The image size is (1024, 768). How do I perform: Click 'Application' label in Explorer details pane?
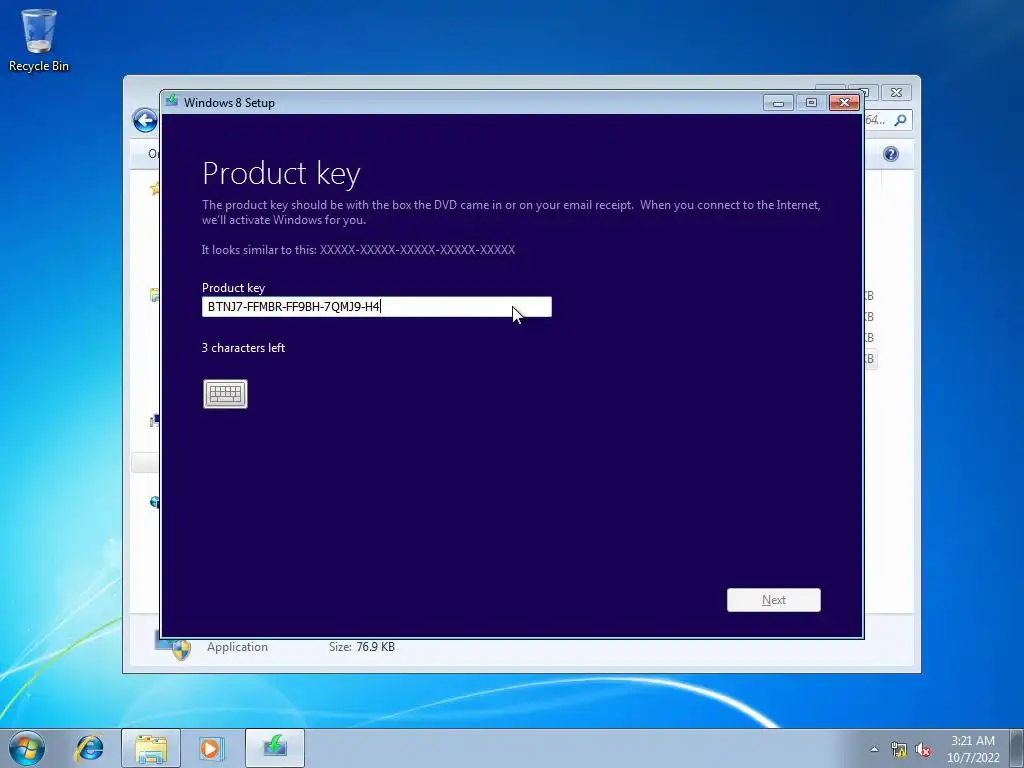point(237,647)
